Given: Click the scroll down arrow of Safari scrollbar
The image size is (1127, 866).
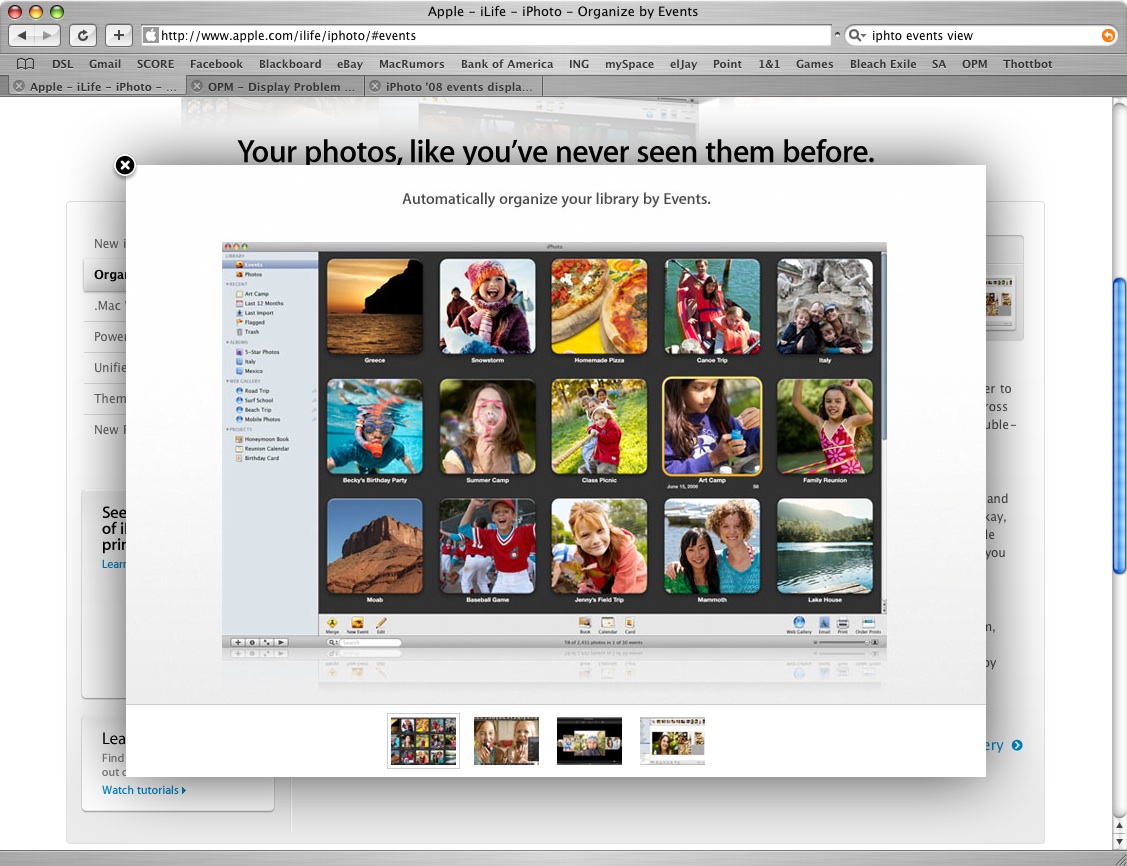Looking at the screenshot, I should pyautogui.click(x=1119, y=842).
